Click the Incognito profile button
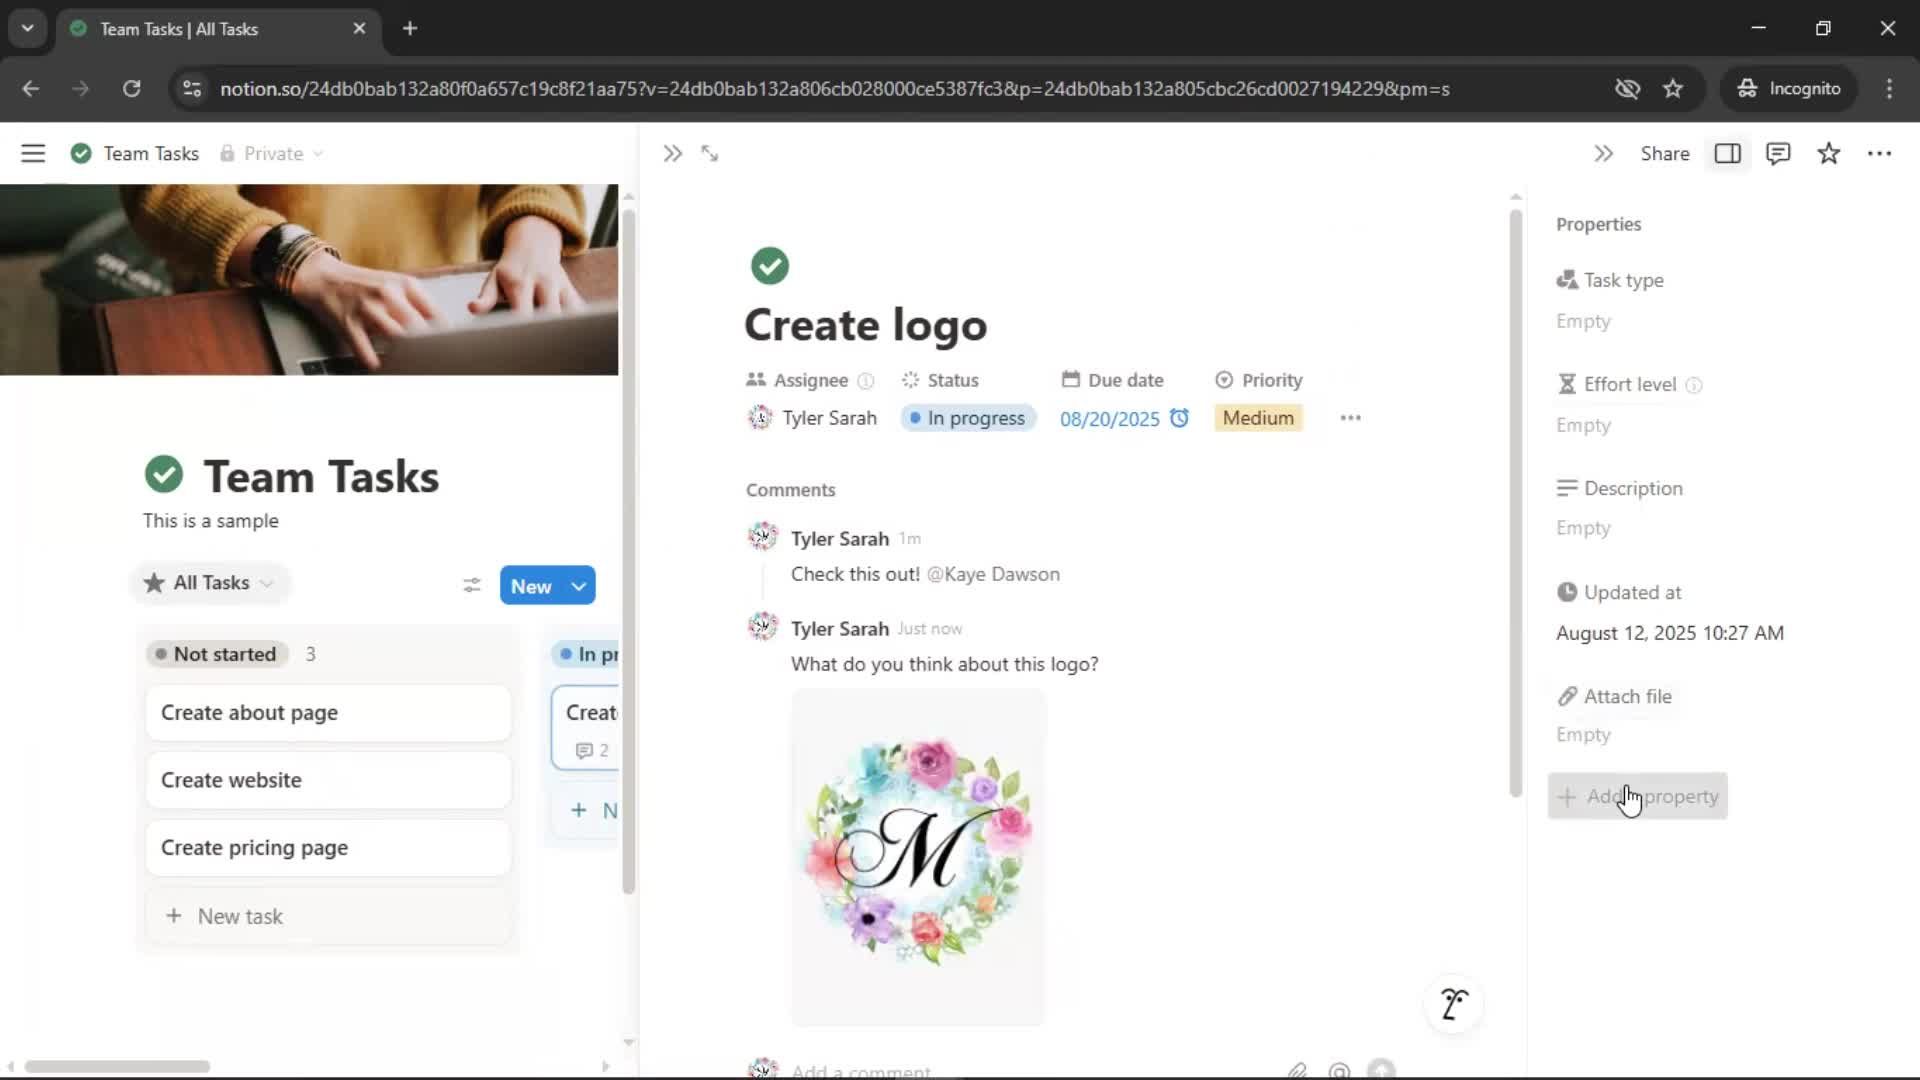This screenshot has height=1080, width=1920. tap(1789, 88)
